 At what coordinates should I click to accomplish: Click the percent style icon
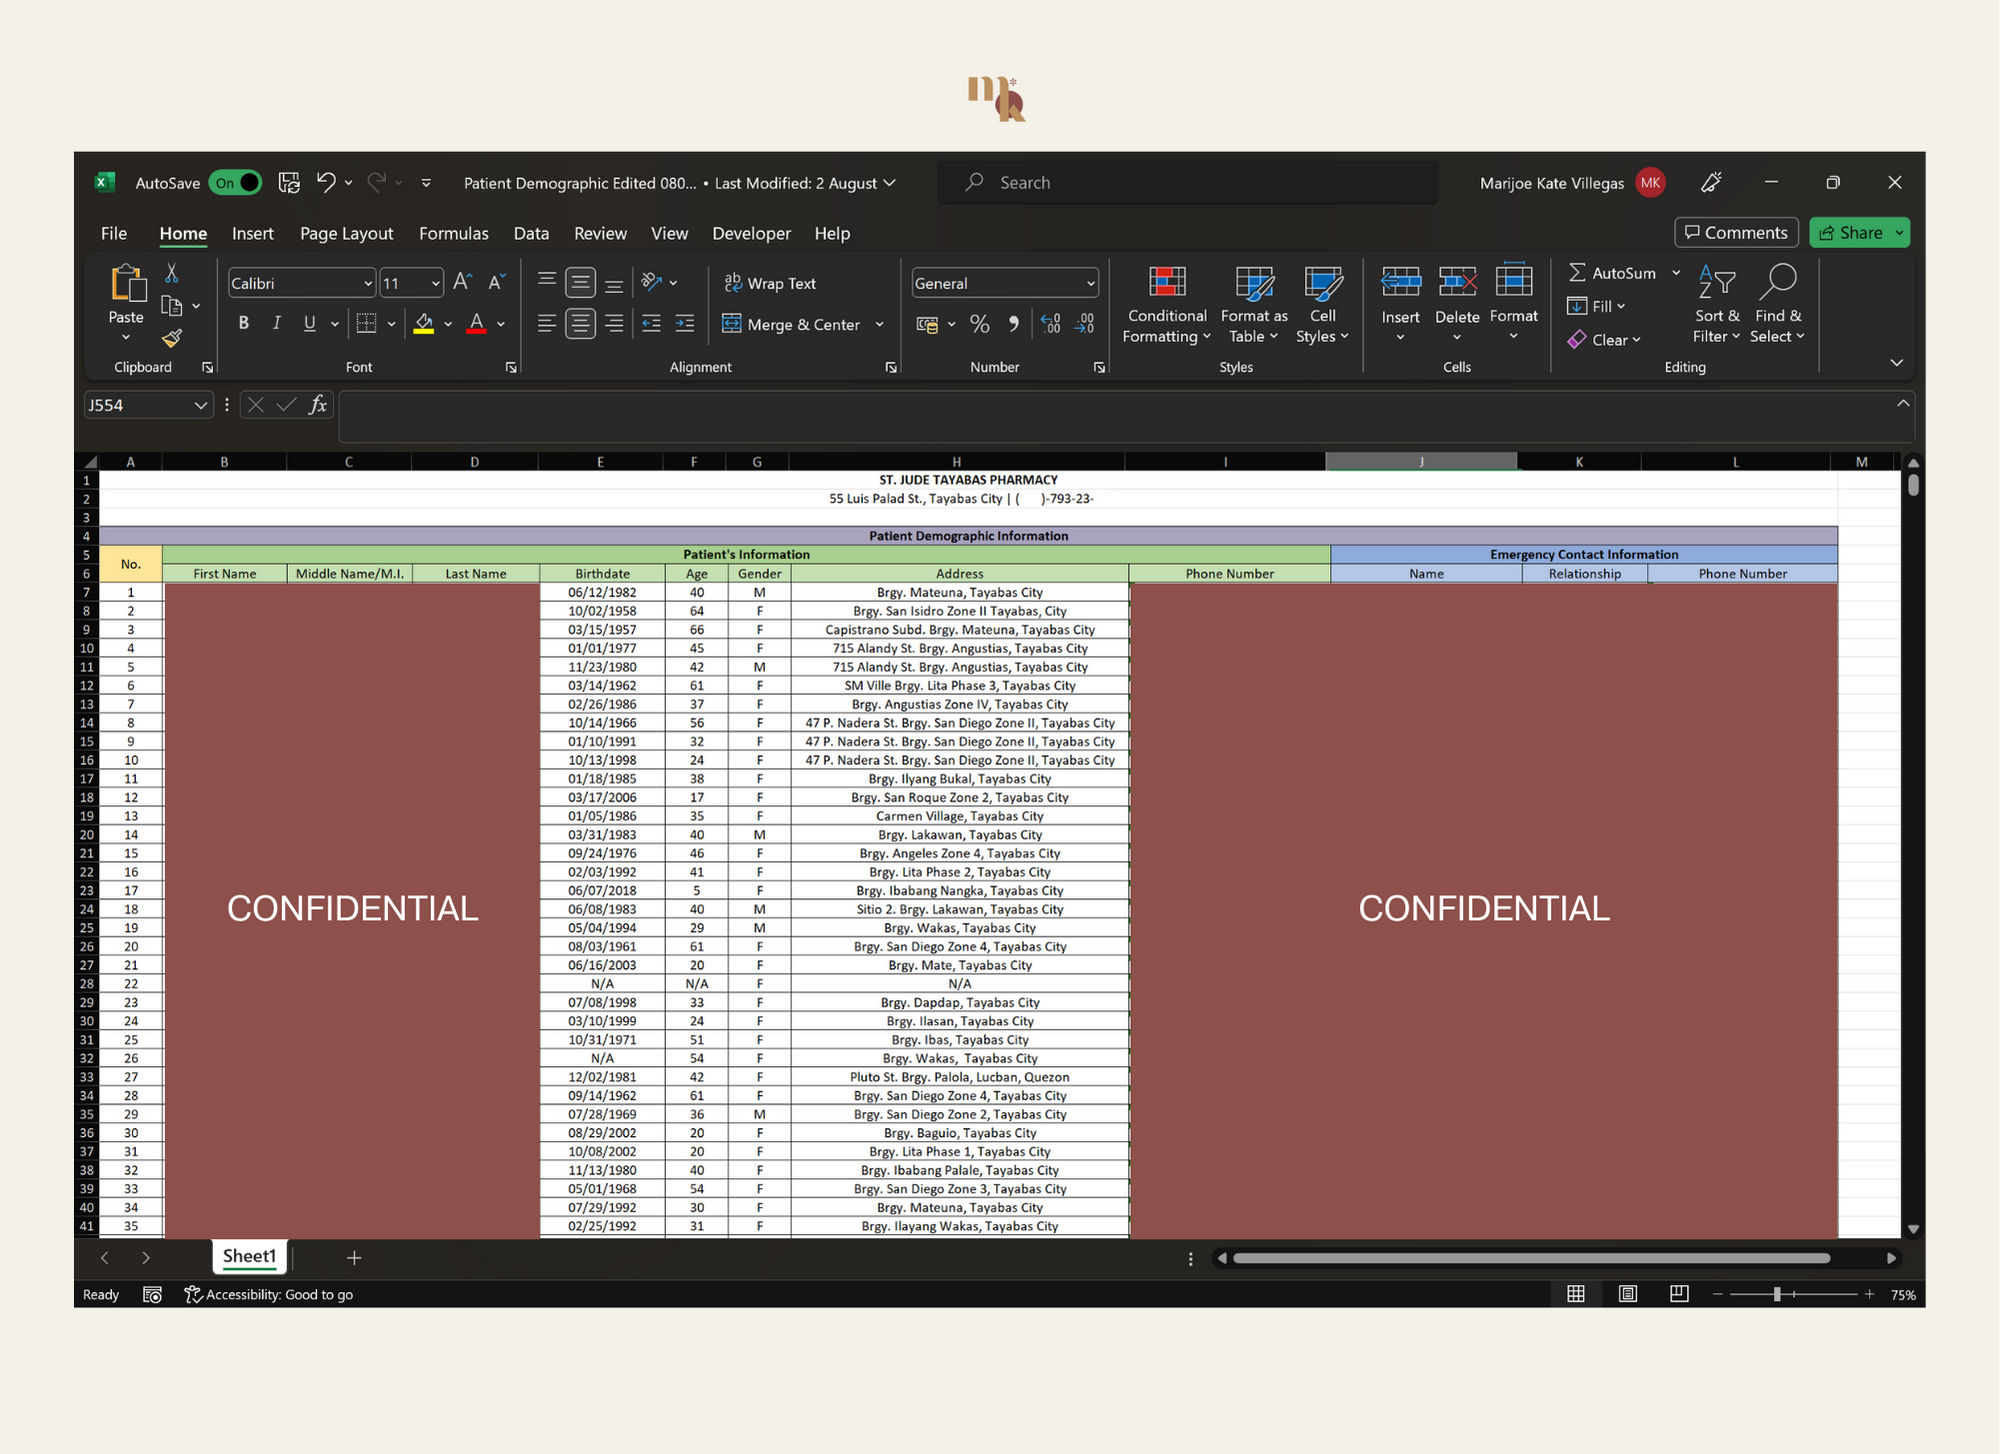pyautogui.click(x=979, y=324)
